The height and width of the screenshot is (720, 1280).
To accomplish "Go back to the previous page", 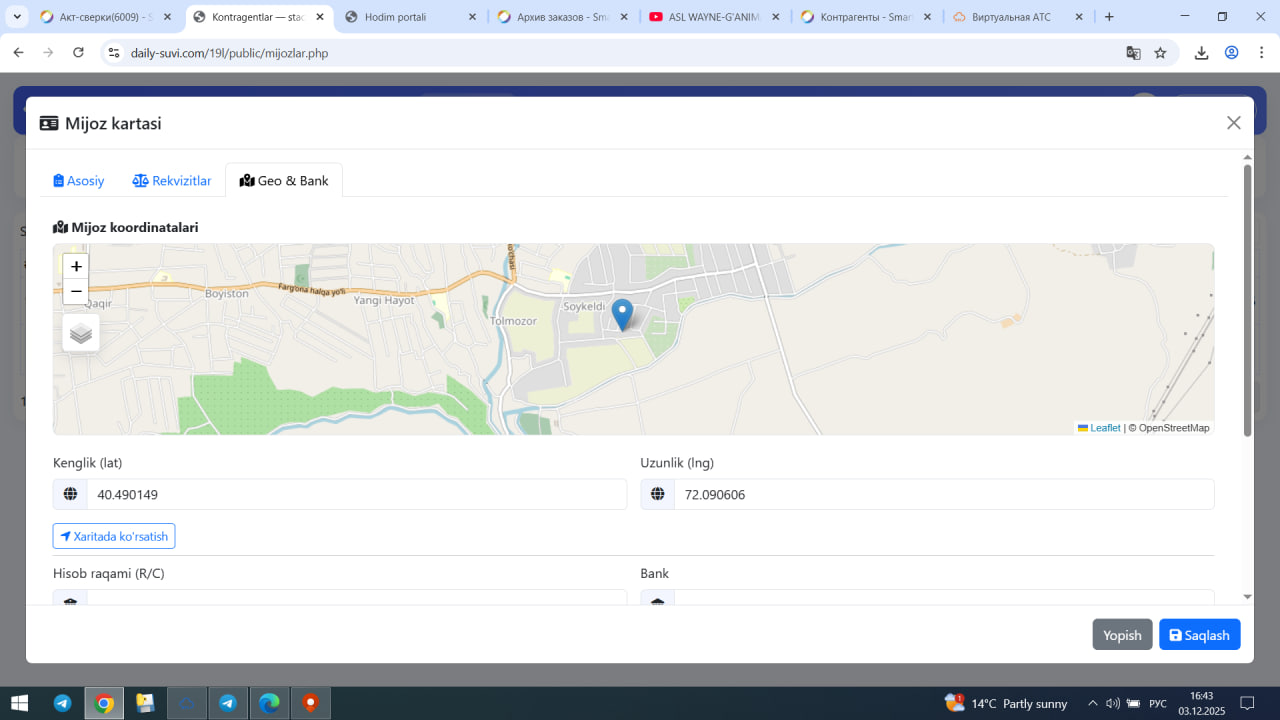I will (x=18, y=53).
